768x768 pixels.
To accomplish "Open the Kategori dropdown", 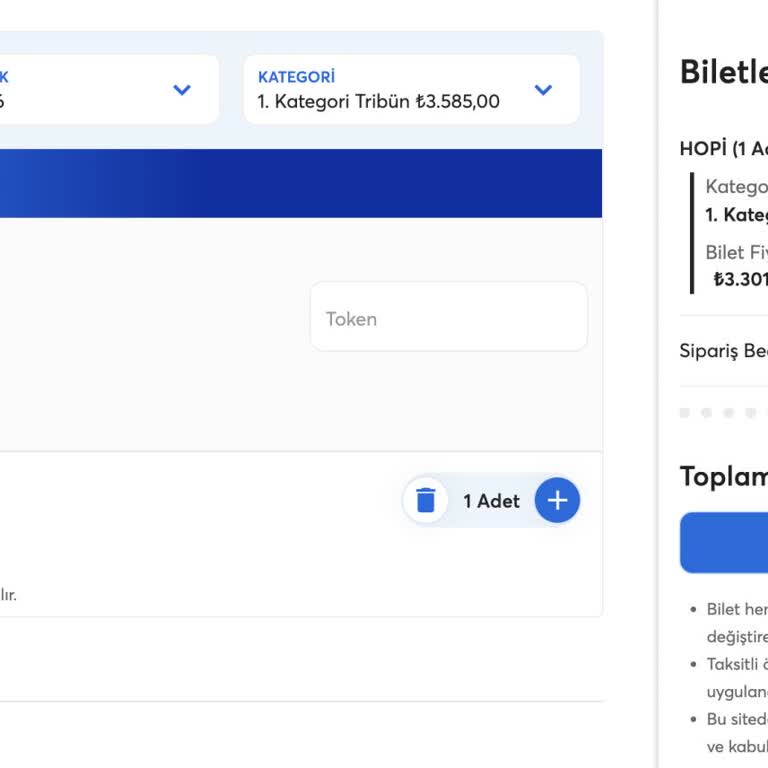I will (411, 89).
